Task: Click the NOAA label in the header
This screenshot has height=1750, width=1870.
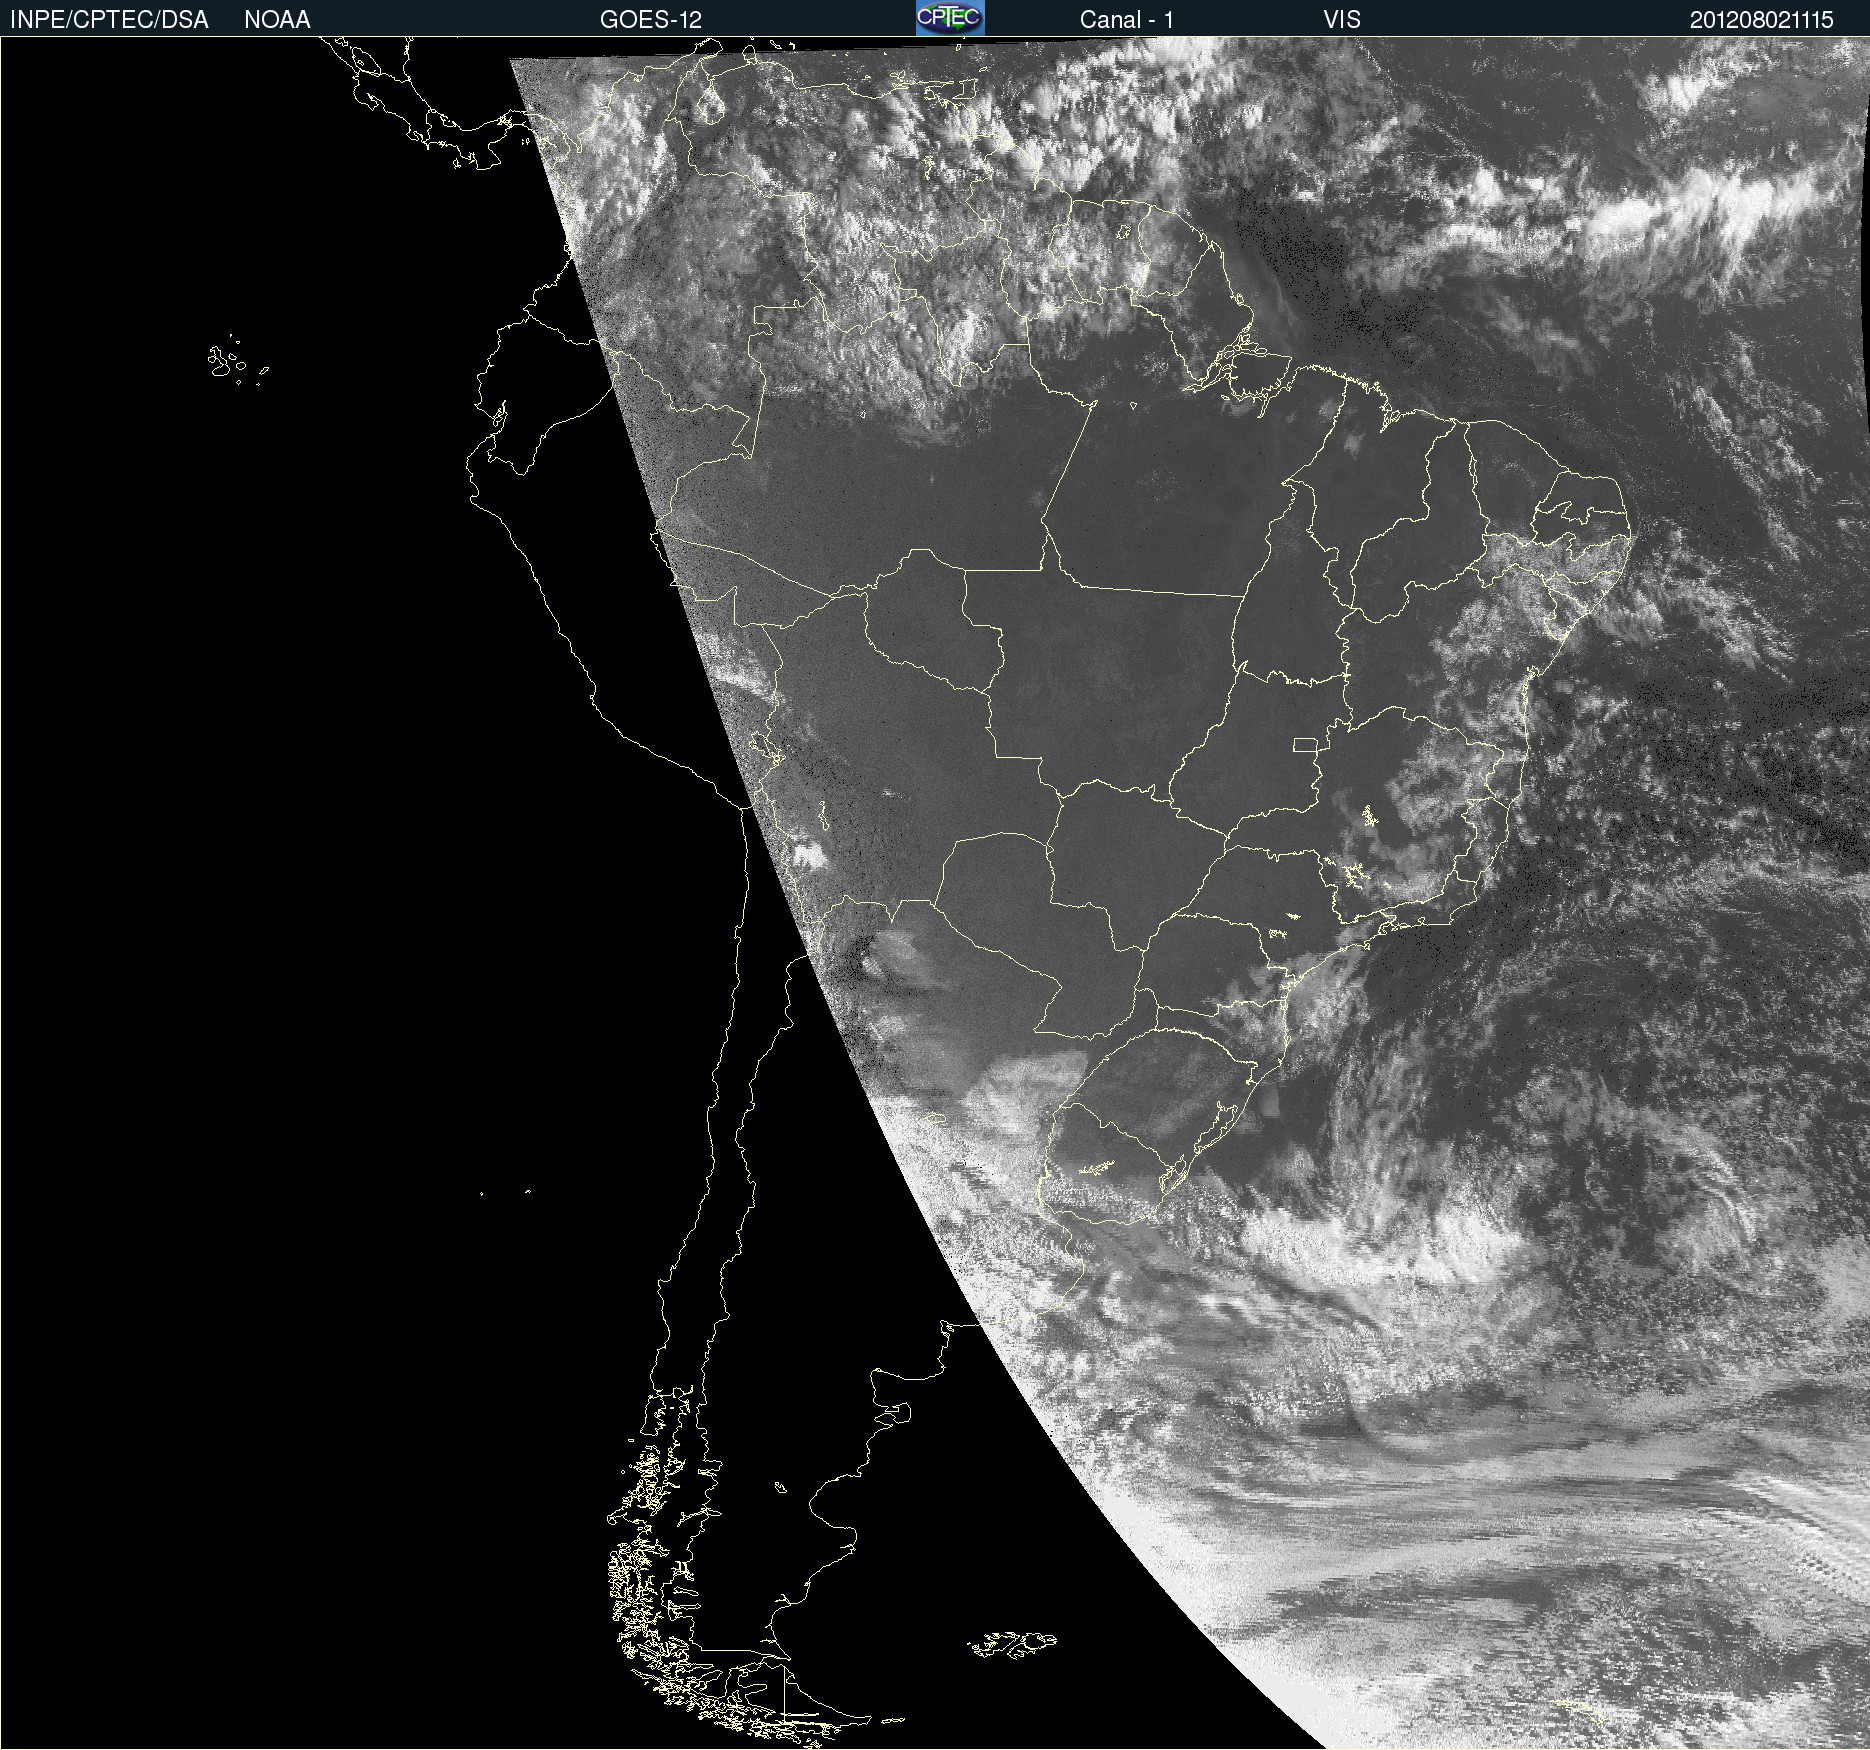Action: (x=277, y=20)
